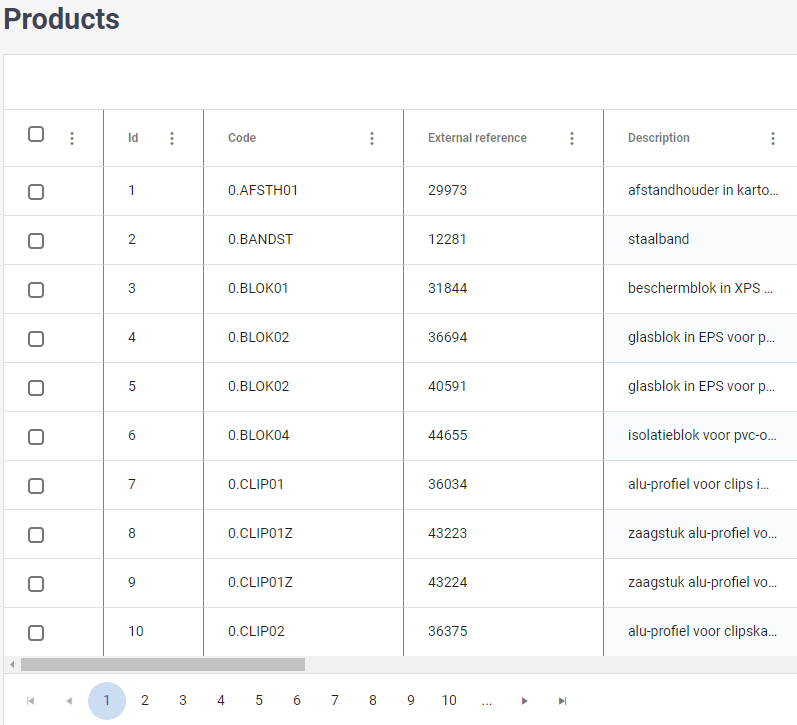
Task: Toggle the select-all rows checkbox in header
Action: tap(36, 134)
